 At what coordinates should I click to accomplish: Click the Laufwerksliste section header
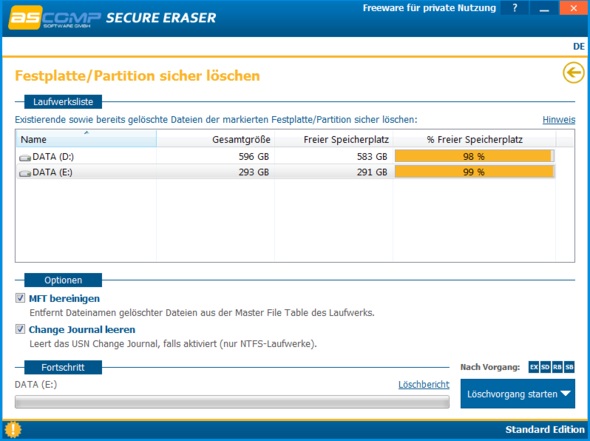(63, 102)
